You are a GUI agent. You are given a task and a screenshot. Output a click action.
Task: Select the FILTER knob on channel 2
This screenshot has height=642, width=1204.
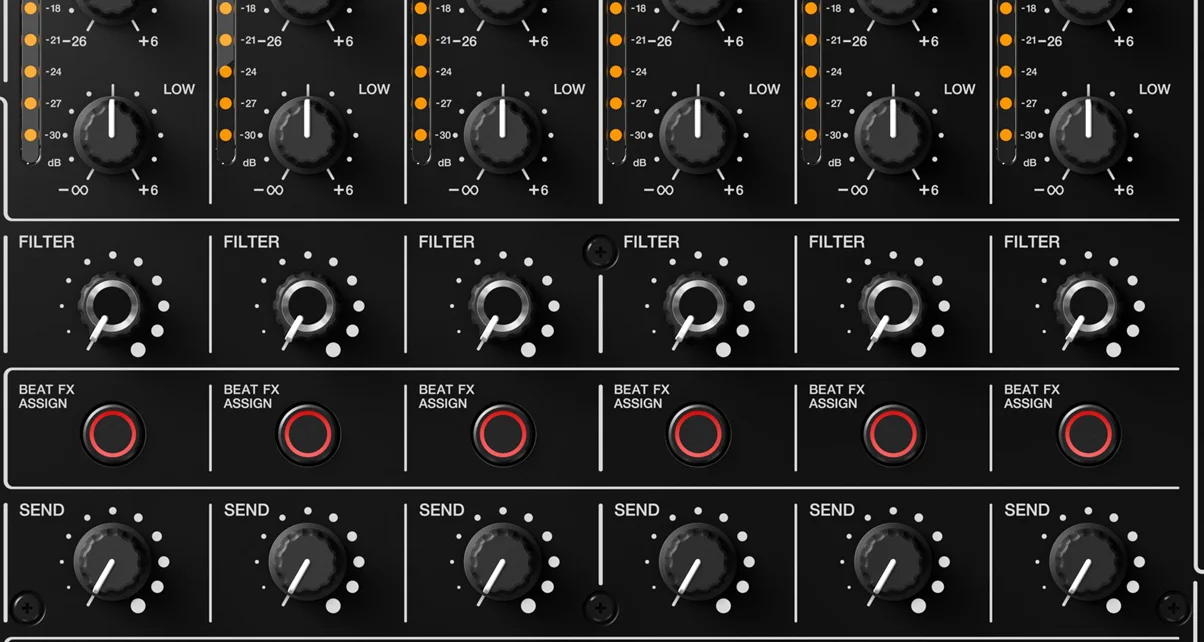[305, 304]
